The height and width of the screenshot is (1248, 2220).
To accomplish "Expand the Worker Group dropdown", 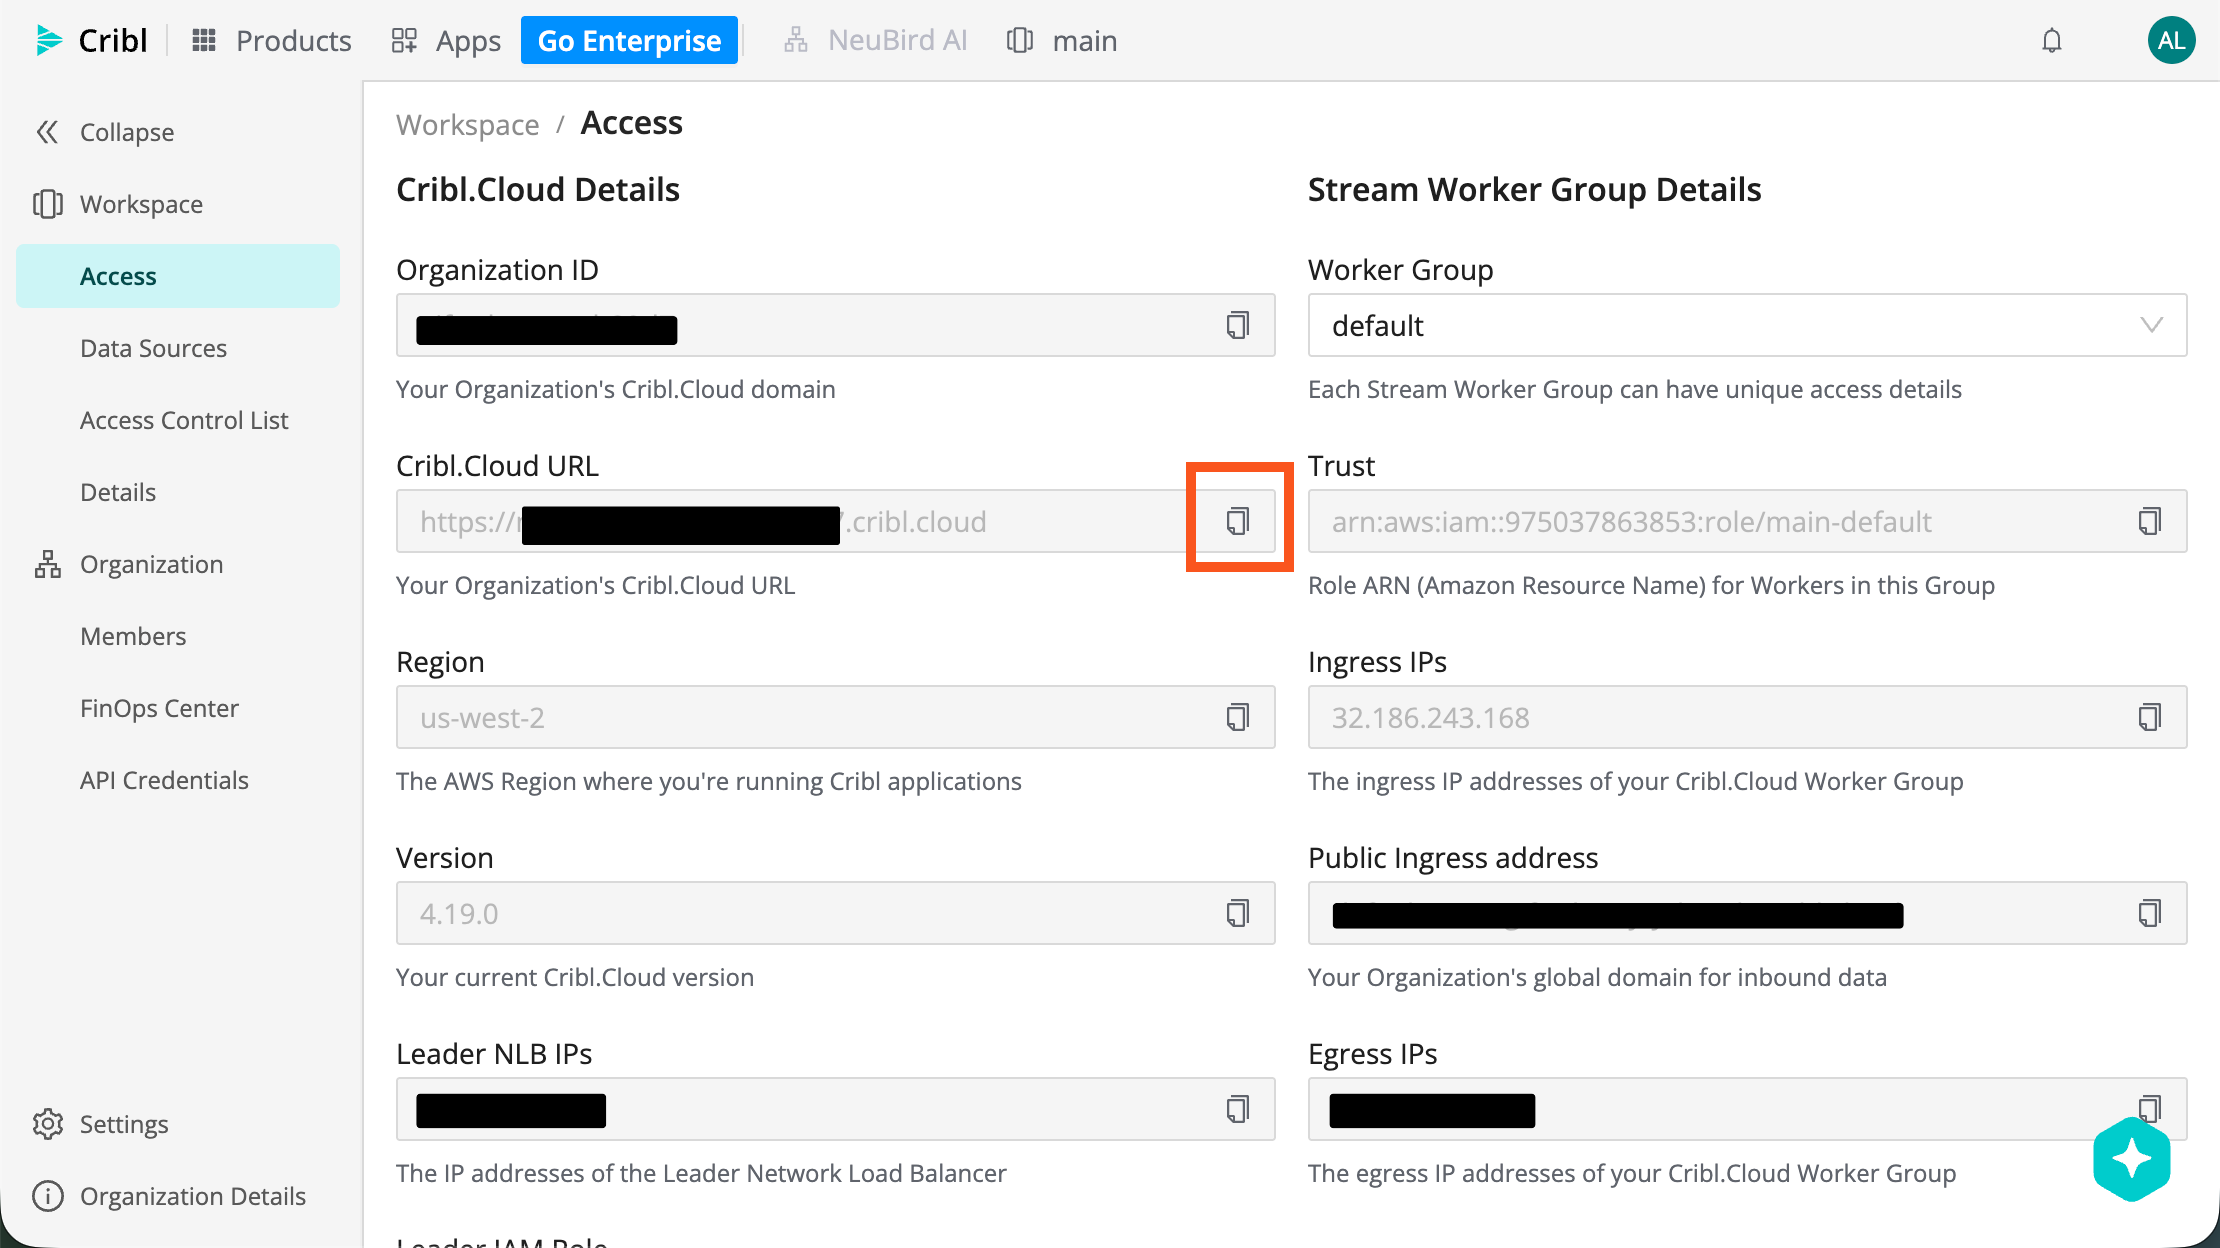I will 1747,325.
